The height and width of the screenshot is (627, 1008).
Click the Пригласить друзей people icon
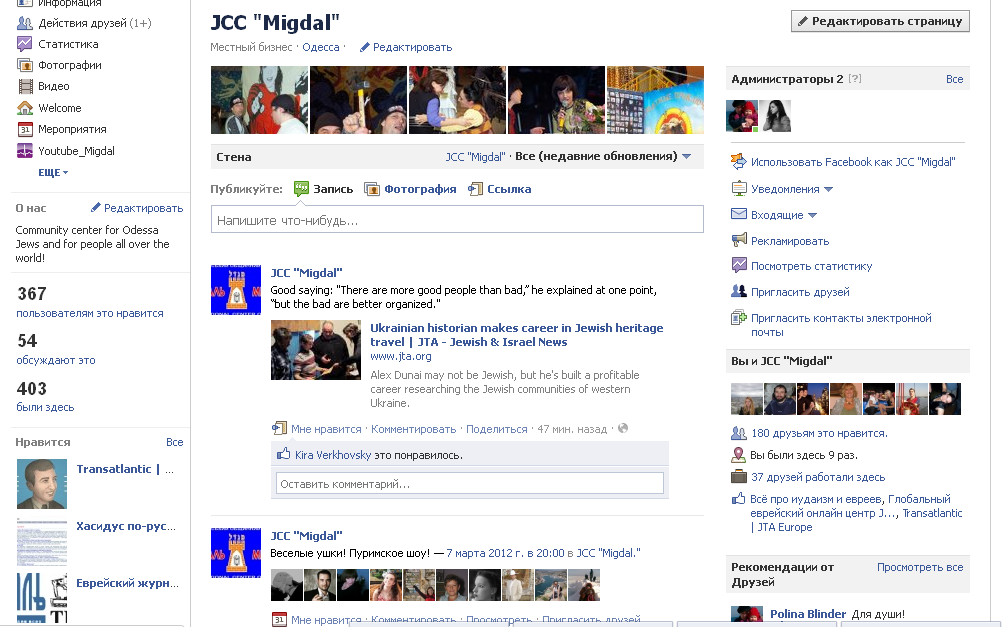coord(739,291)
